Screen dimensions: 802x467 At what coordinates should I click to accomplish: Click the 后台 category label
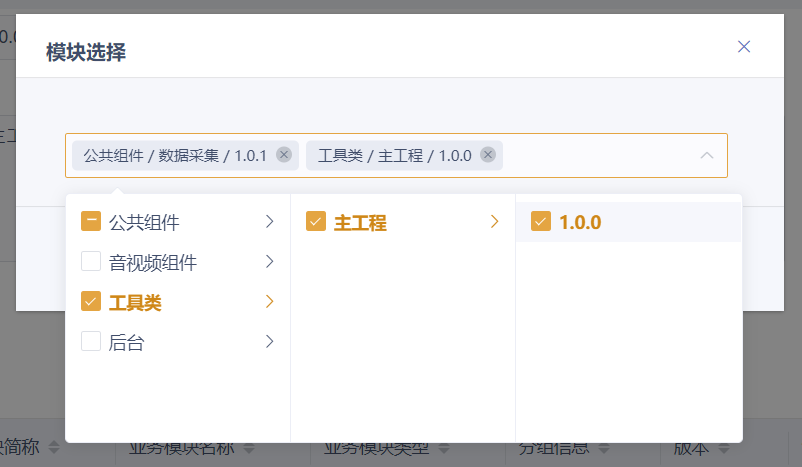(x=126, y=343)
